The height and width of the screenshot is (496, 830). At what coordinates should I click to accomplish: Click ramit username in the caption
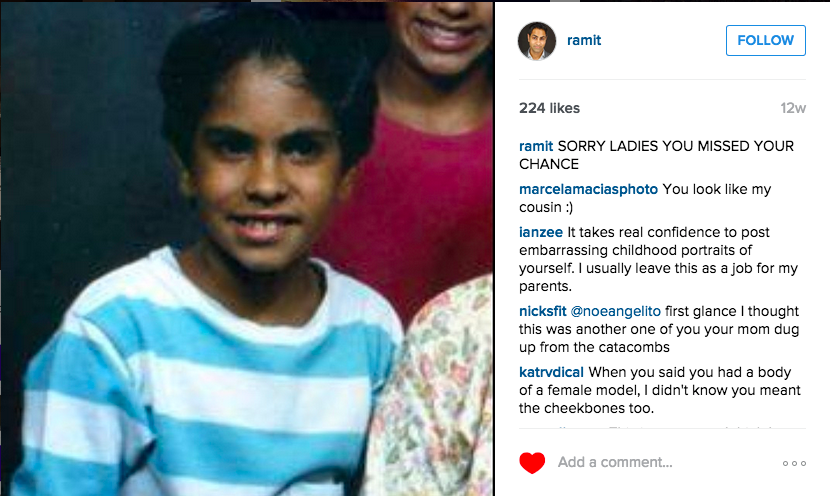click(x=536, y=146)
